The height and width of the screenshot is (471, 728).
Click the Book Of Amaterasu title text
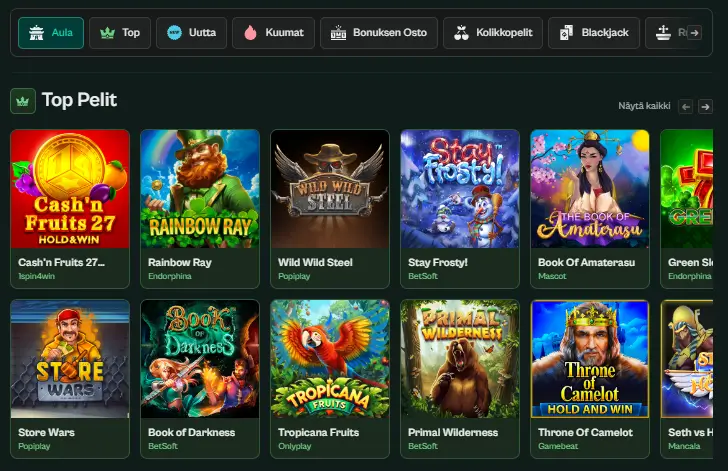[586, 262]
